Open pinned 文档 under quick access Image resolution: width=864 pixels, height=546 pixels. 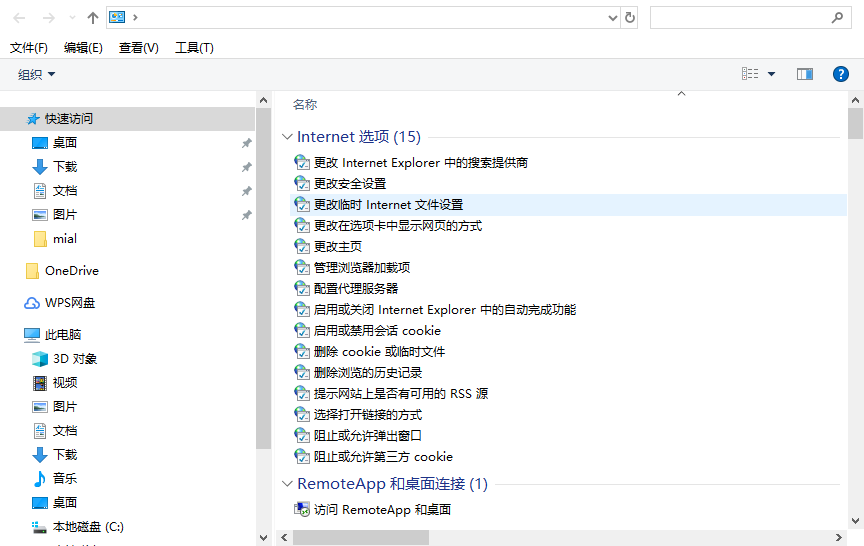(64, 191)
